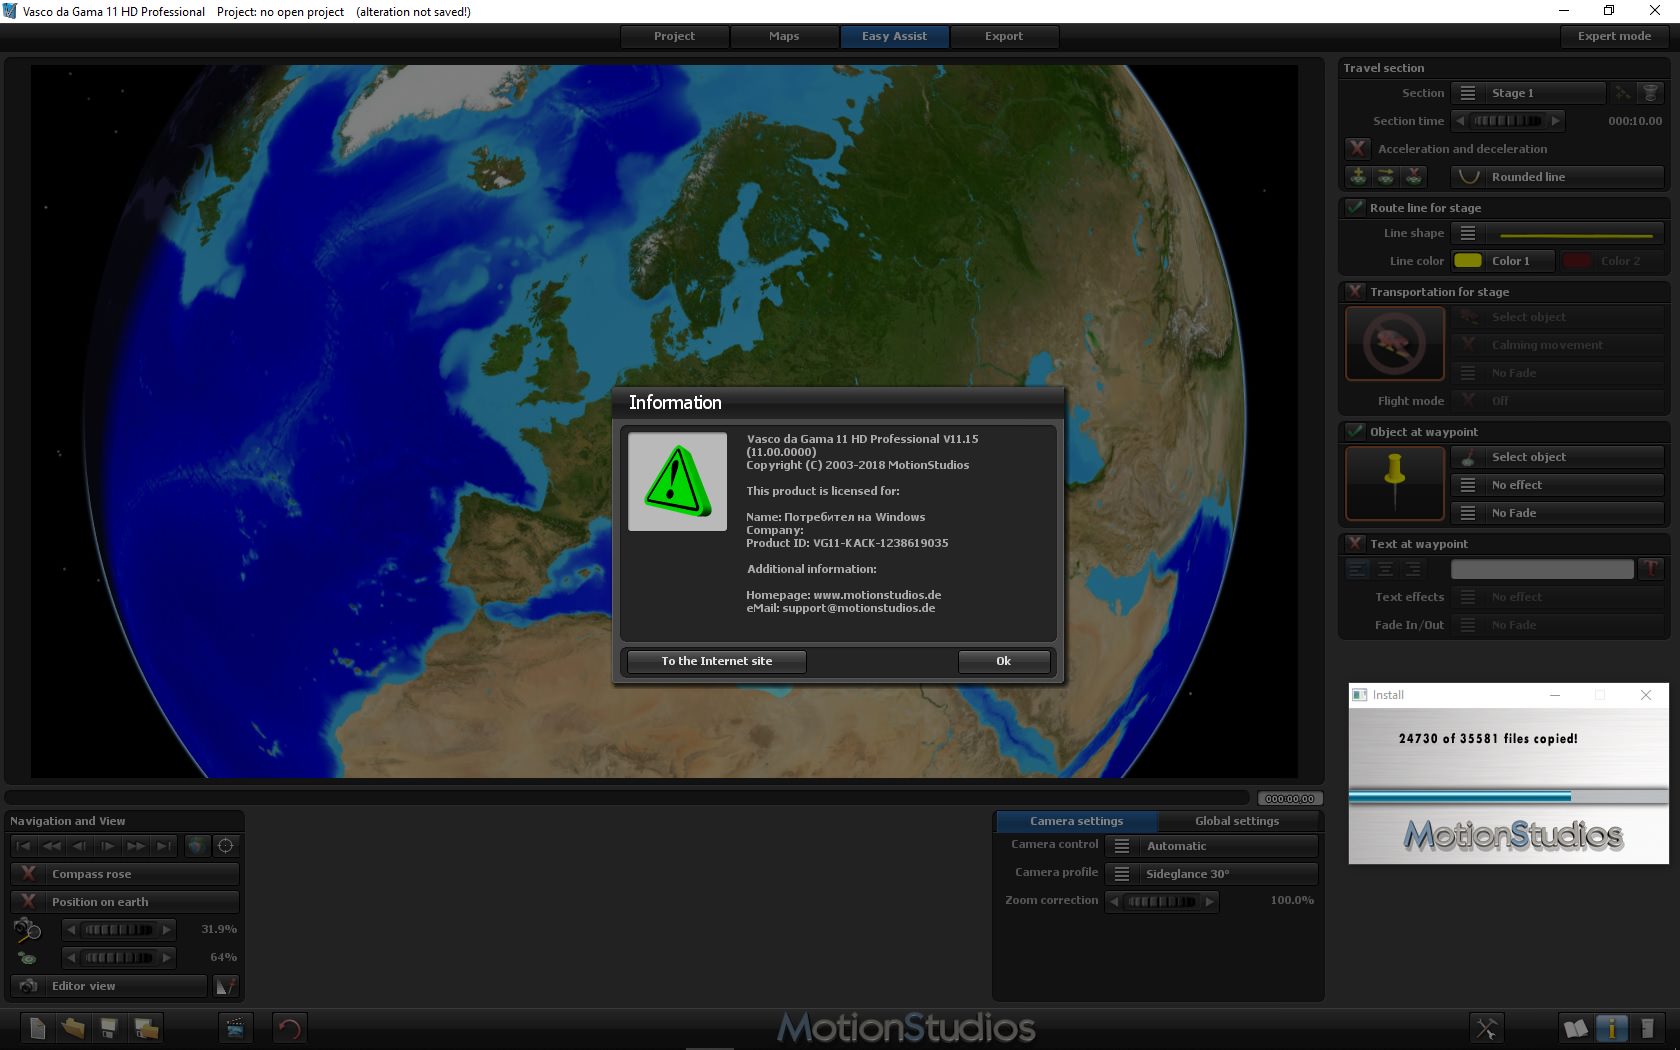Click the fast forward button

136,846
